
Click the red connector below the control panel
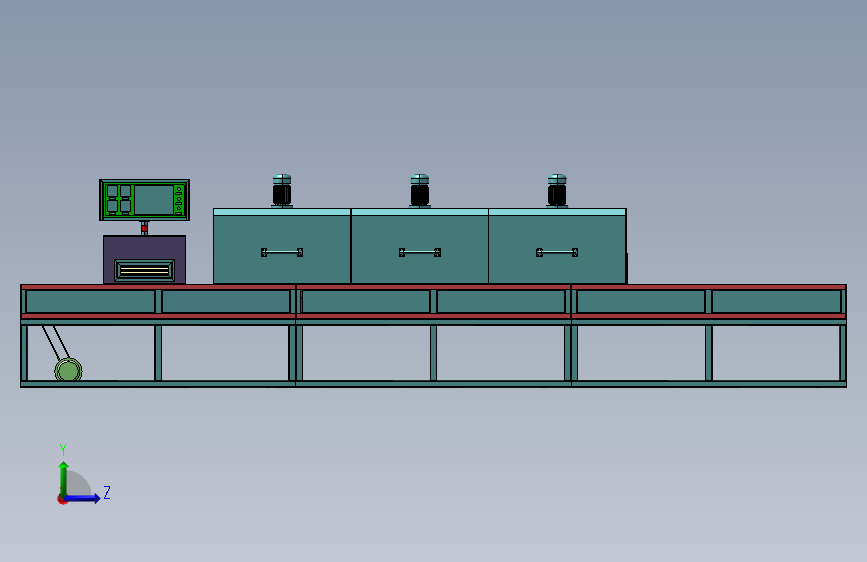[144, 228]
